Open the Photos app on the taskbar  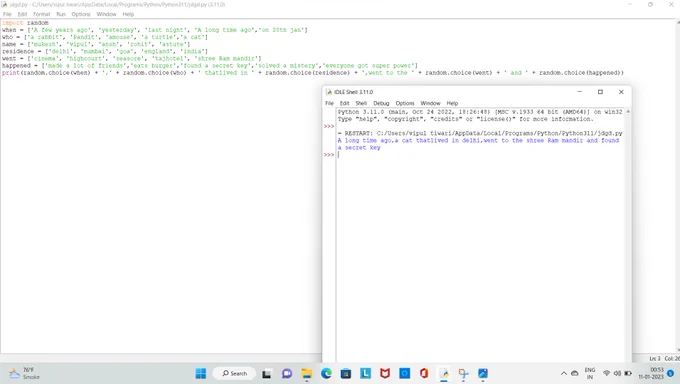click(483, 374)
